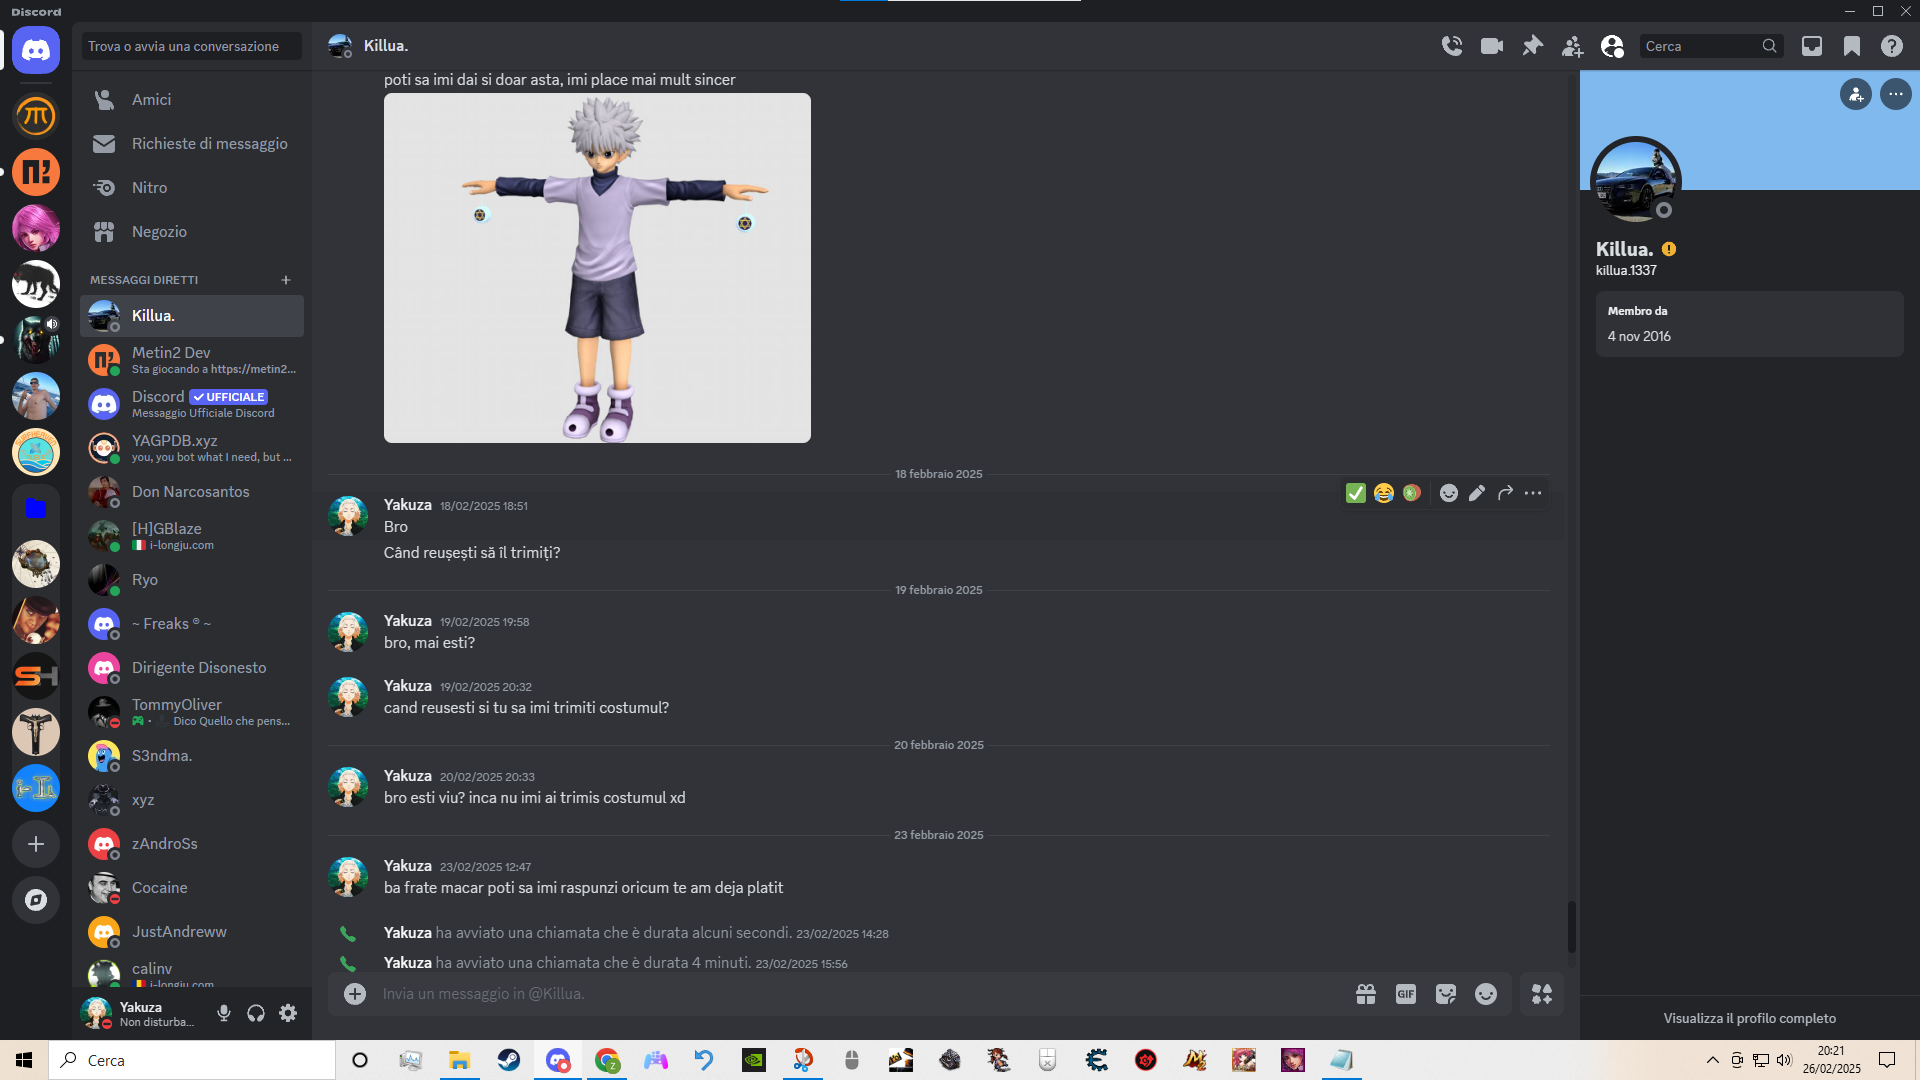Start a video call

1492,46
